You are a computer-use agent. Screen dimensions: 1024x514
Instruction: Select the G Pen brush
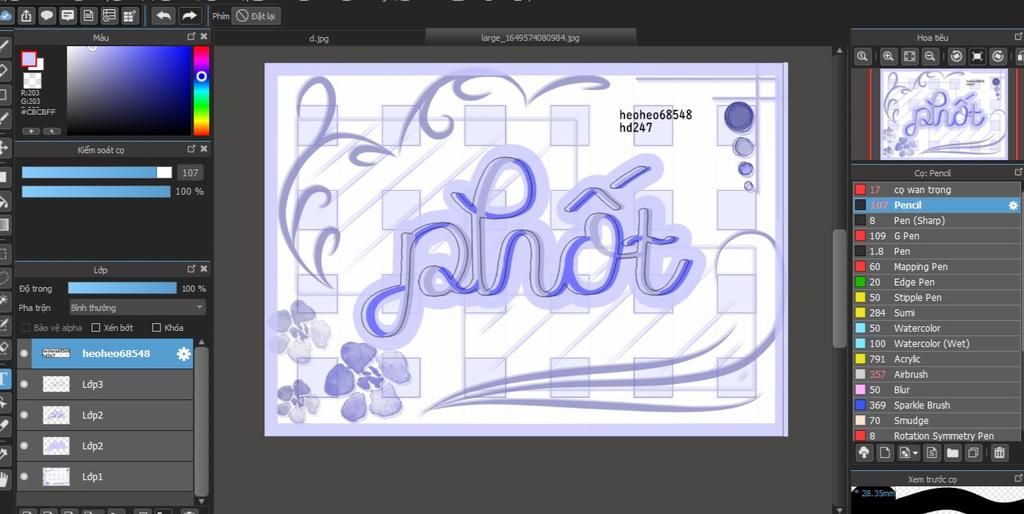[x=936, y=236]
